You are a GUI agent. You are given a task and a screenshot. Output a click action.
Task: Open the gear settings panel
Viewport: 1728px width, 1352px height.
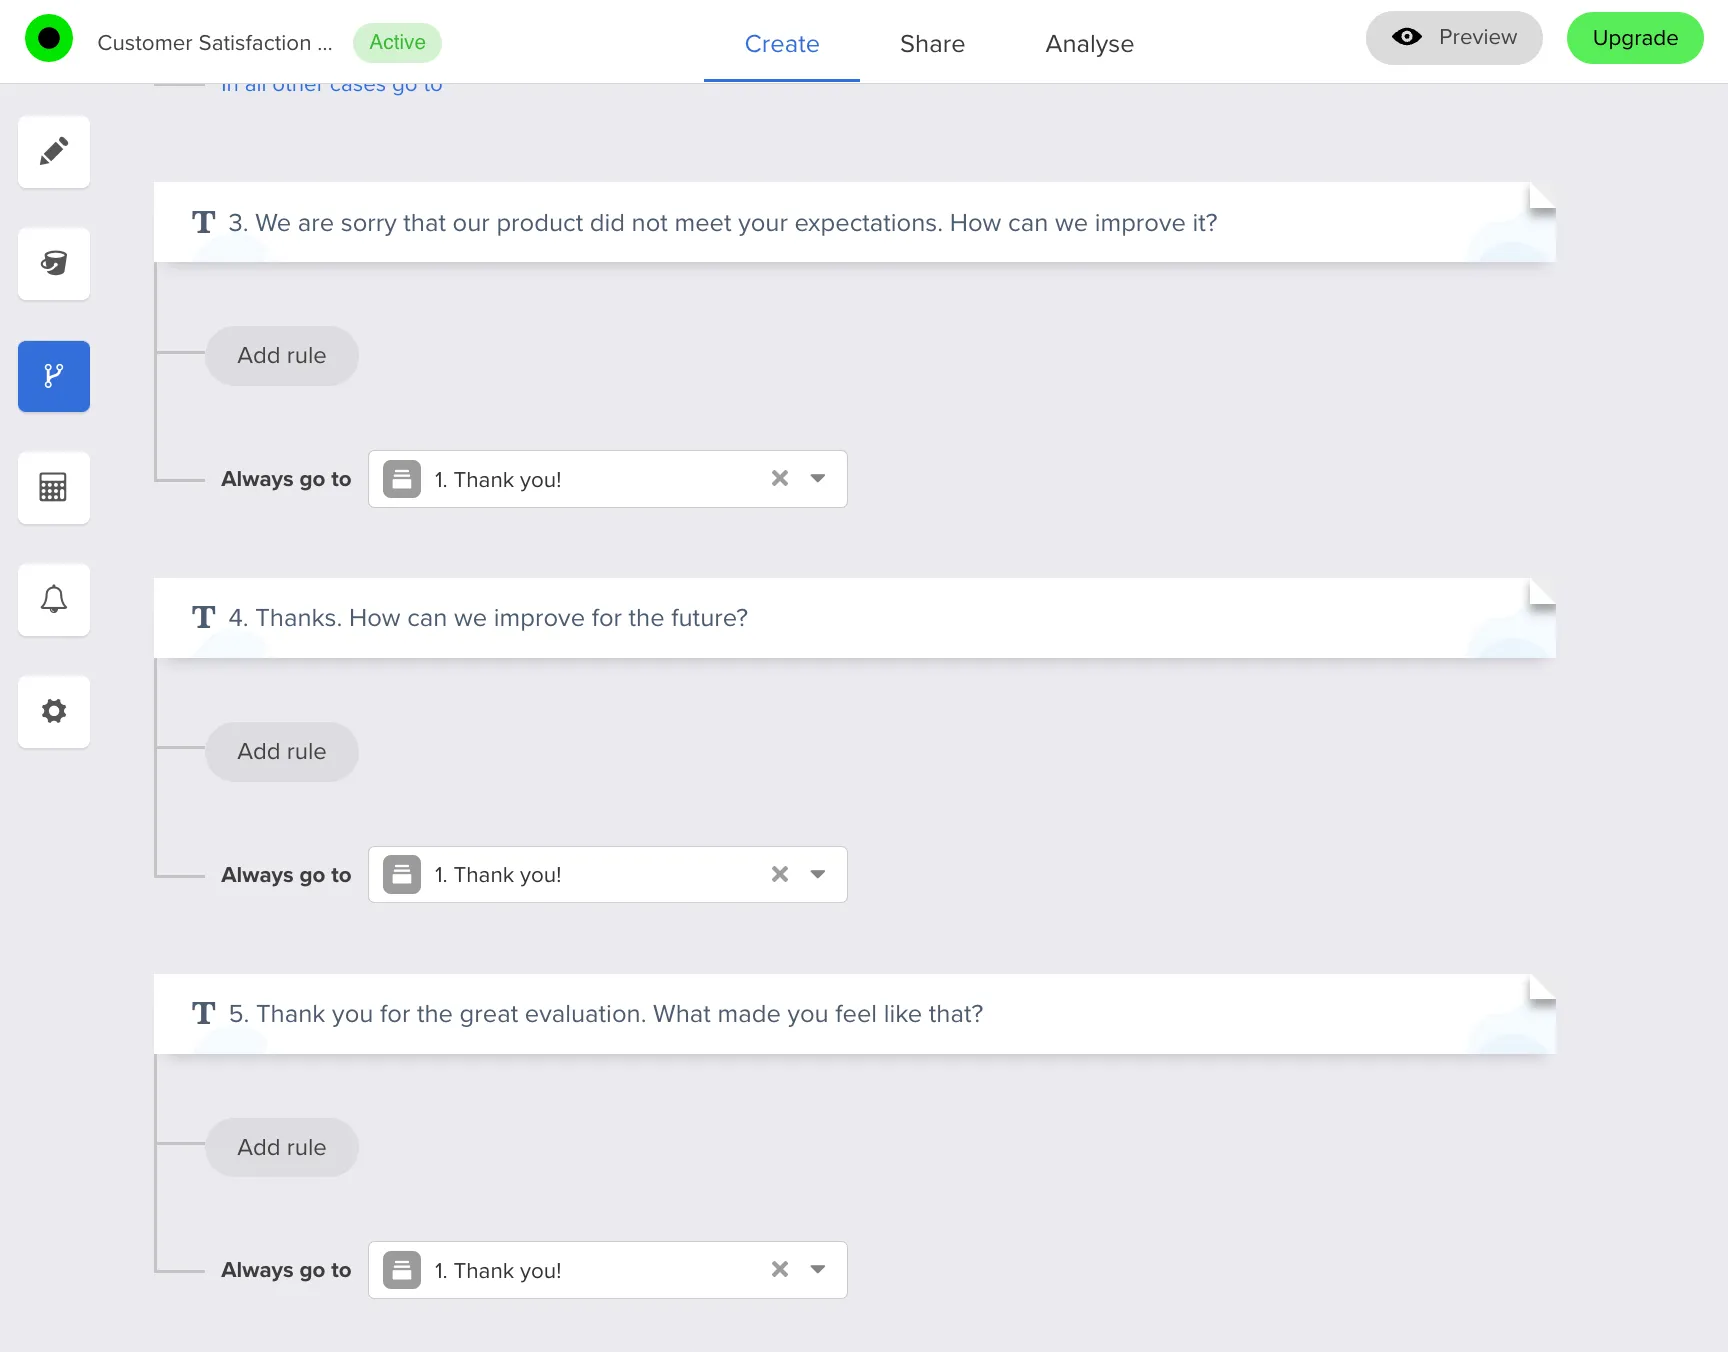pos(54,712)
